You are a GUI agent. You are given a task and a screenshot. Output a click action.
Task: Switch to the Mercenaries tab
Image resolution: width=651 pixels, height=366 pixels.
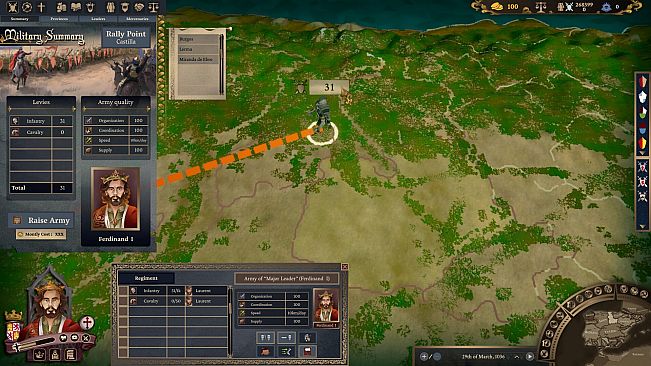click(137, 19)
